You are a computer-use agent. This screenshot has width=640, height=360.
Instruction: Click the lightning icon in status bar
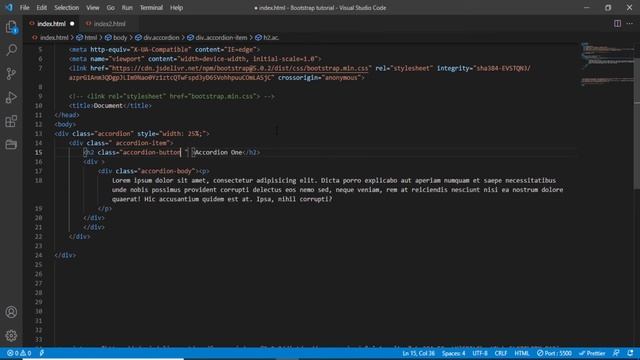click(42, 353)
